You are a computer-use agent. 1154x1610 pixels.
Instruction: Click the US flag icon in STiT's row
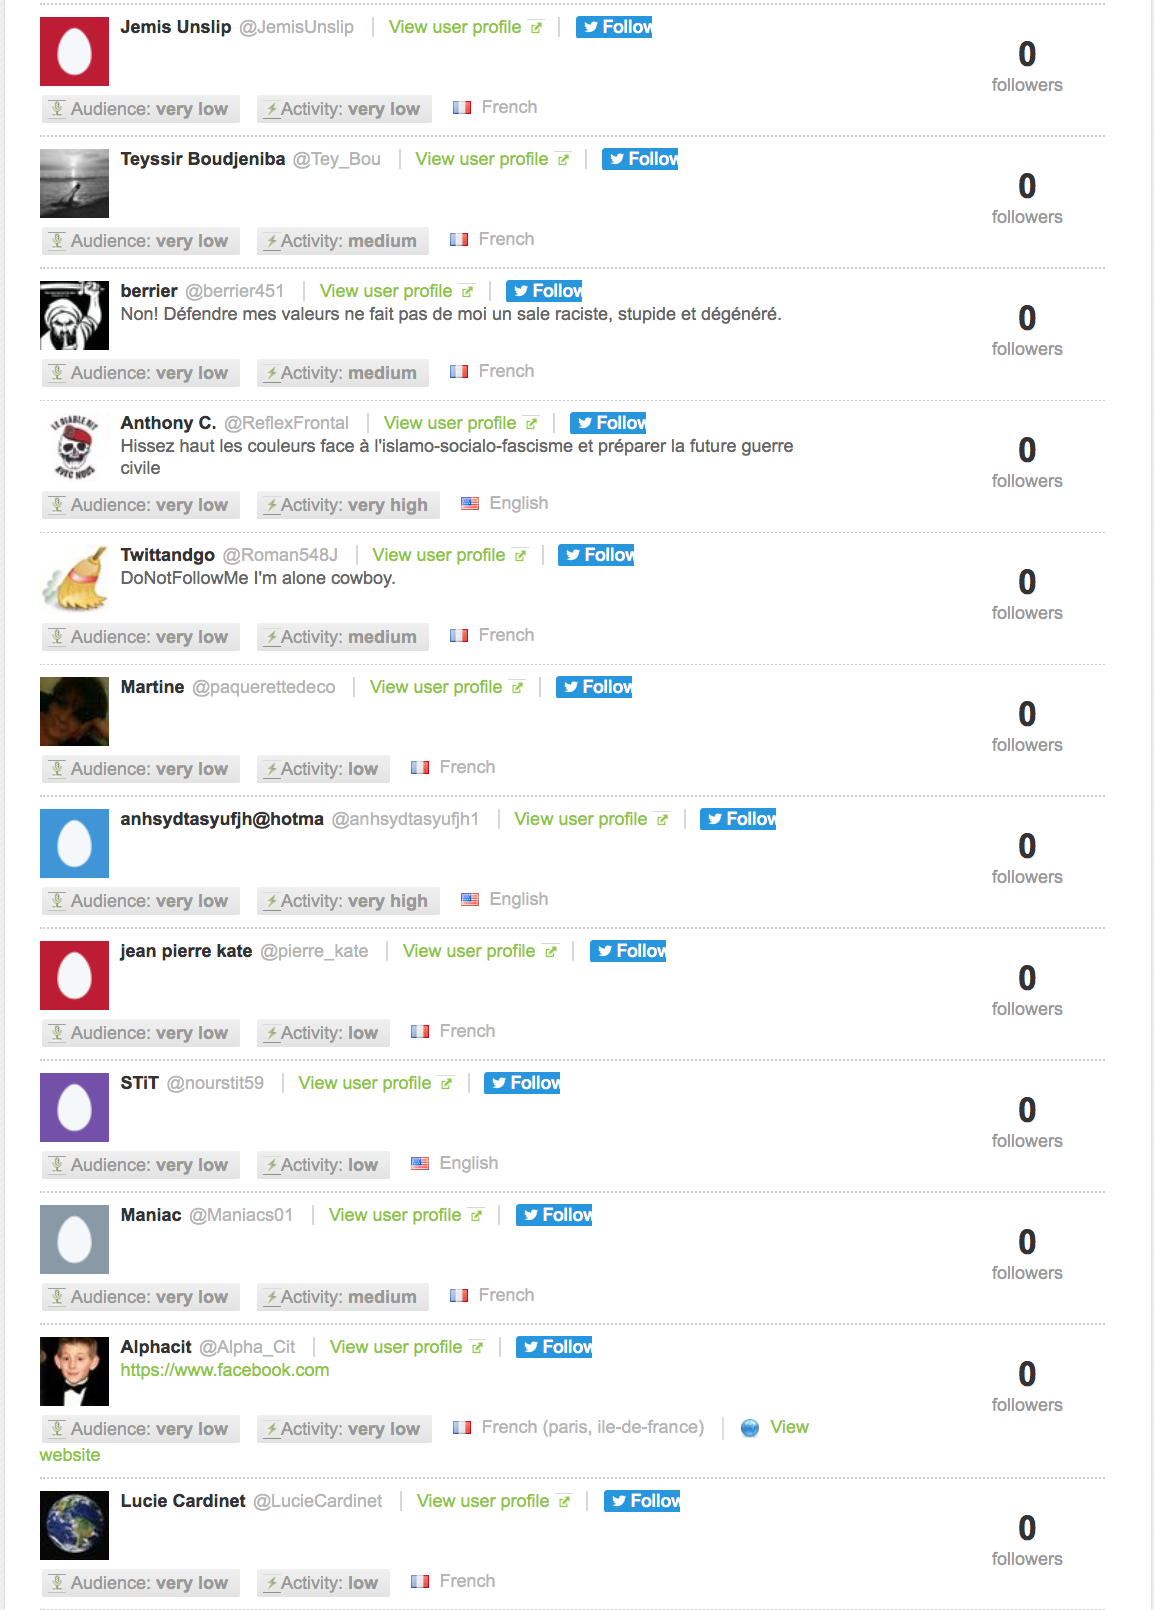pos(420,1163)
